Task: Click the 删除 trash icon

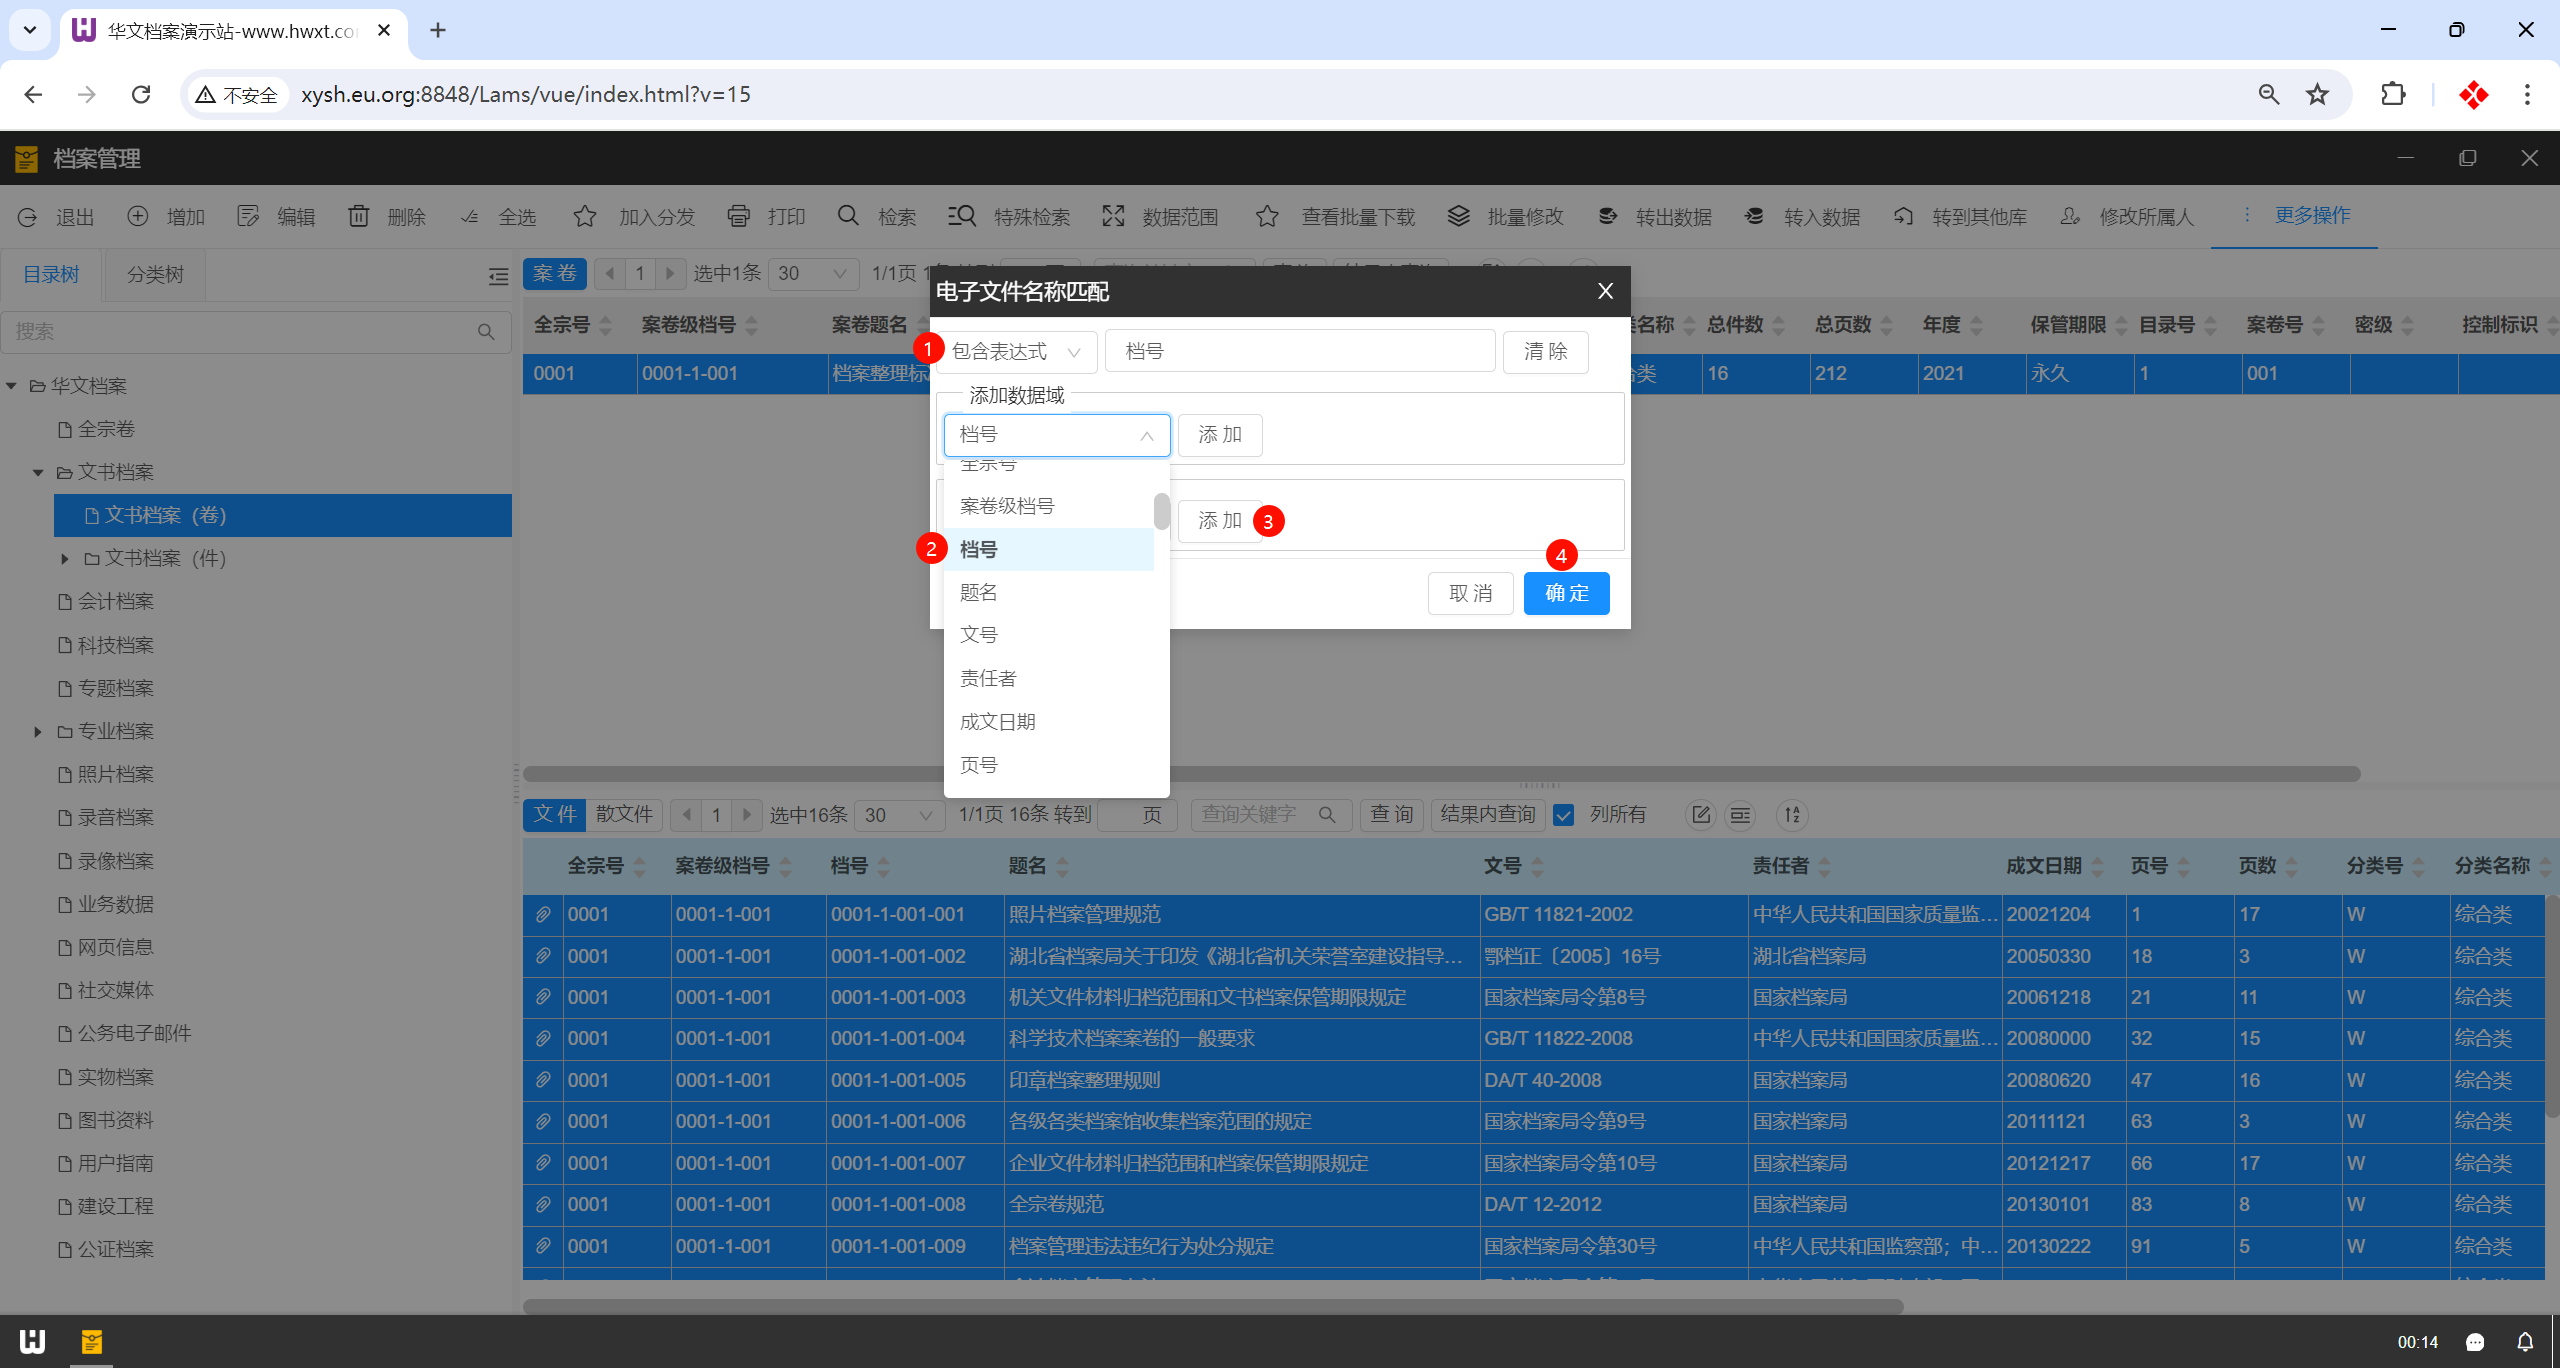Action: tap(358, 216)
